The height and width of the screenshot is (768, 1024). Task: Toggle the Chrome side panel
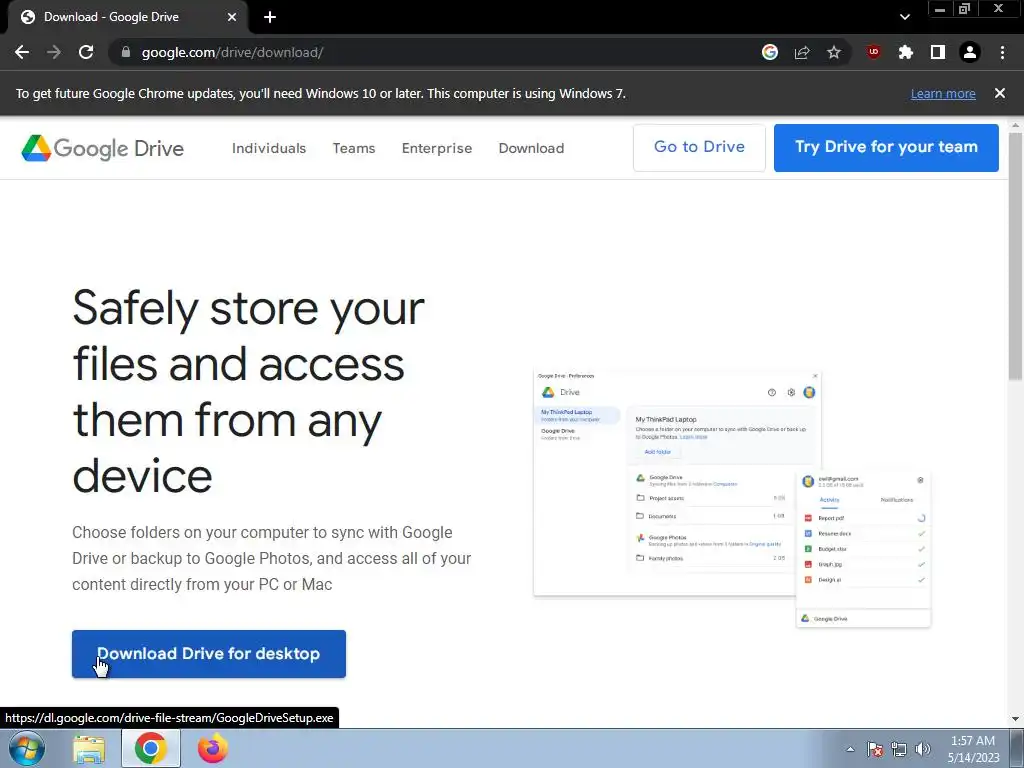coord(937,52)
